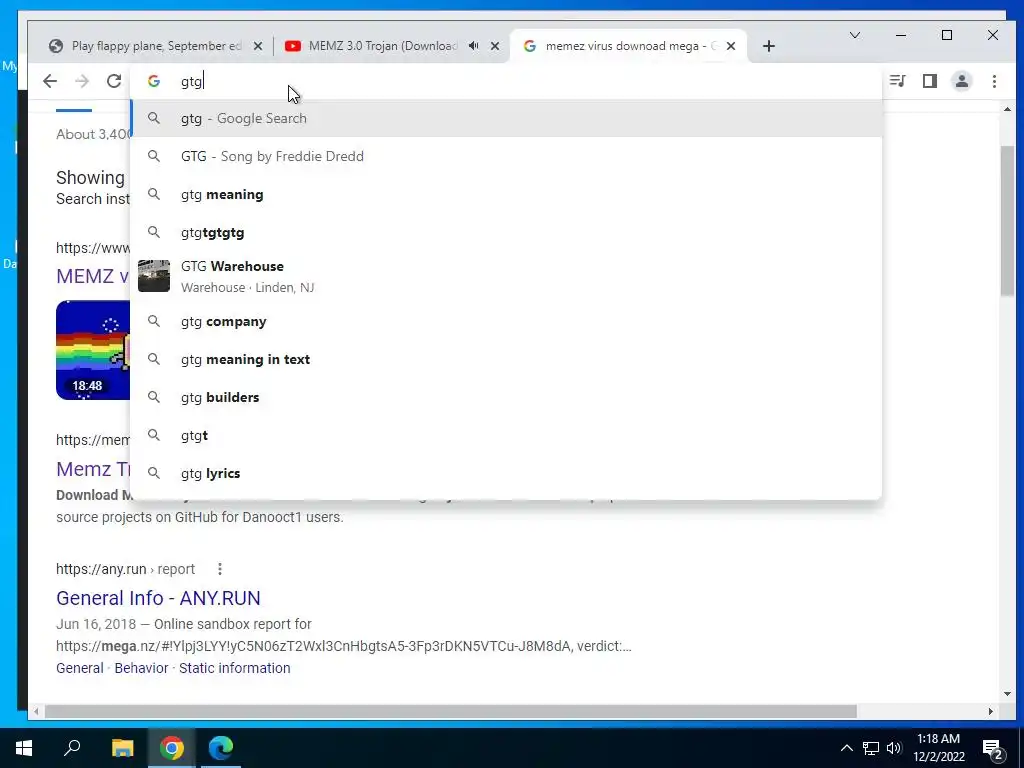The width and height of the screenshot is (1024, 768).
Task: Go forward with the forward arrow
Action: (x=82, y=81)
